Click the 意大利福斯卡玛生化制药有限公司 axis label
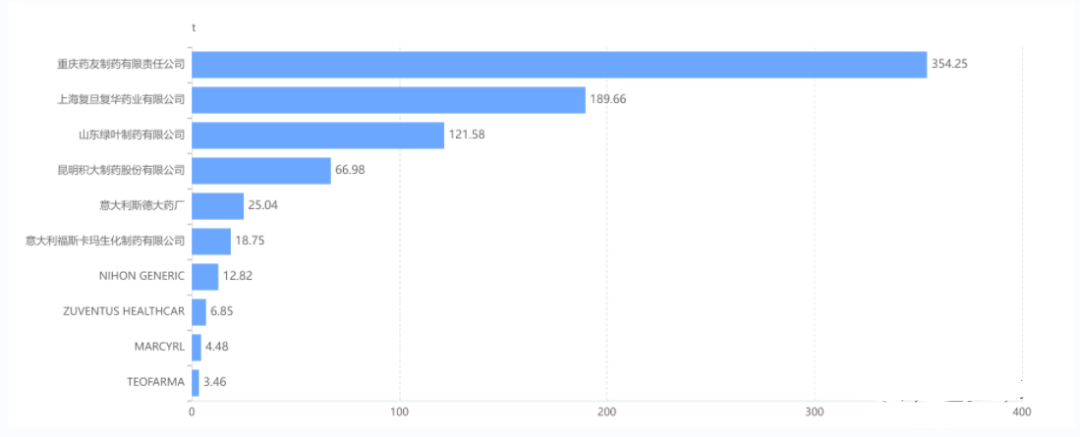Image resolution: width=1080 pixels, height=437 pixels. (106, 241)
